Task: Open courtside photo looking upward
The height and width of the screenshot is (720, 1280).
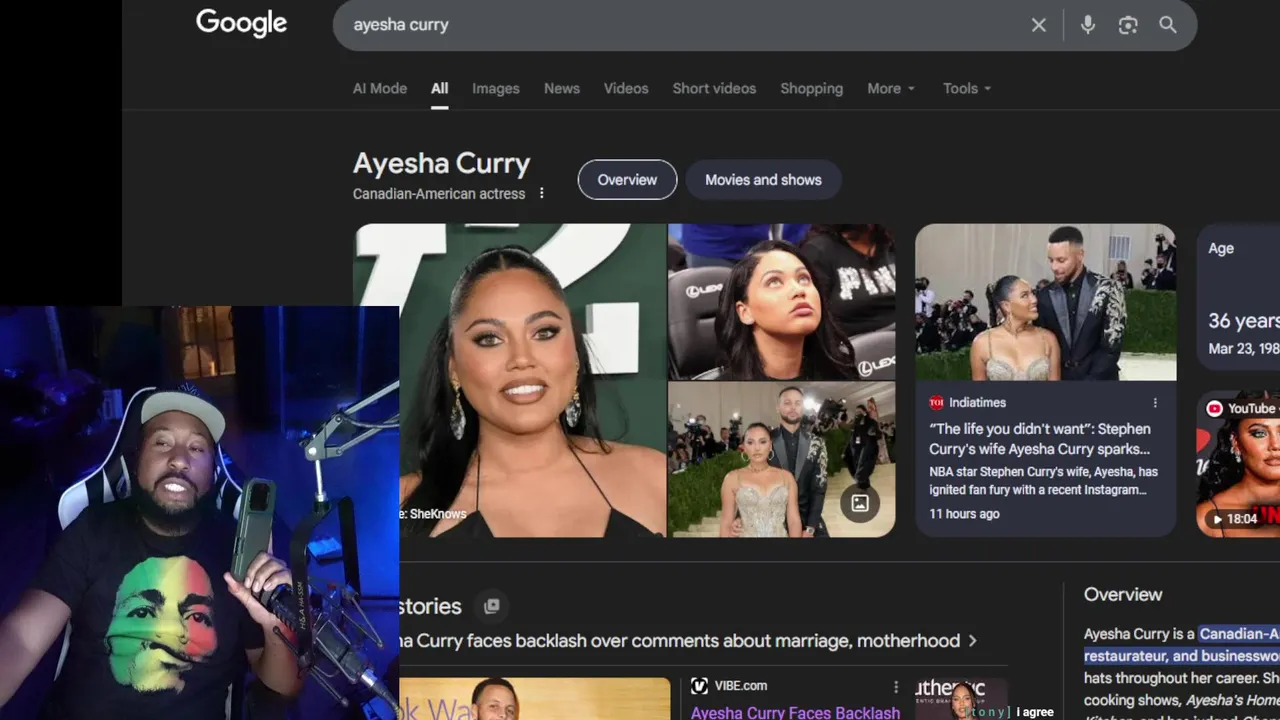Action: point(781,302)
